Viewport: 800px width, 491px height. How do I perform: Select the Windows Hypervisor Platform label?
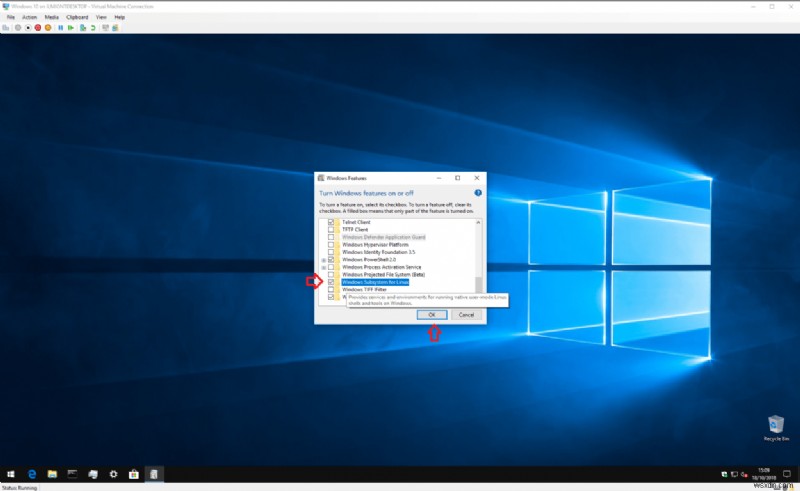[x=375, y=244]
